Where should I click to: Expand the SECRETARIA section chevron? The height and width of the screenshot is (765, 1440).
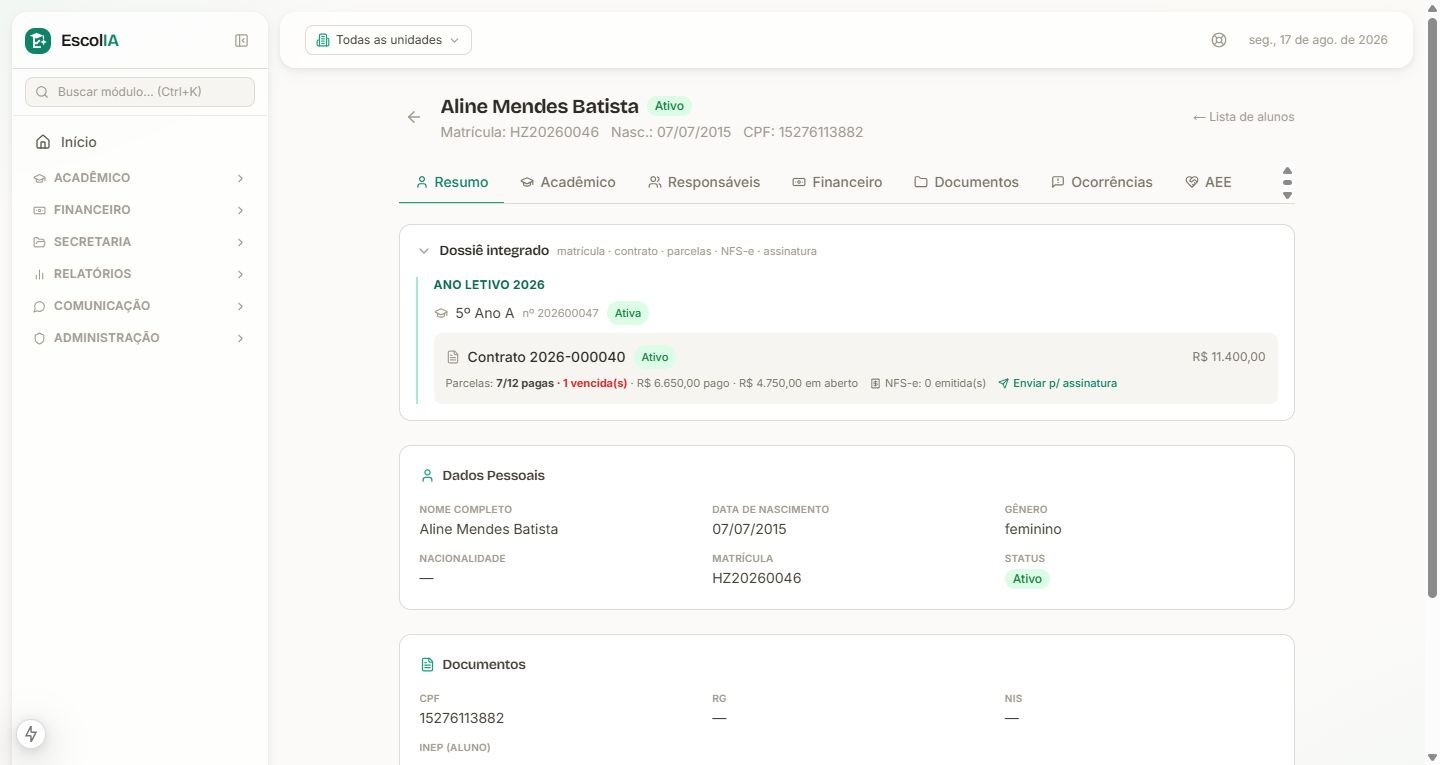pyautogui.click(x=240, y=242)
